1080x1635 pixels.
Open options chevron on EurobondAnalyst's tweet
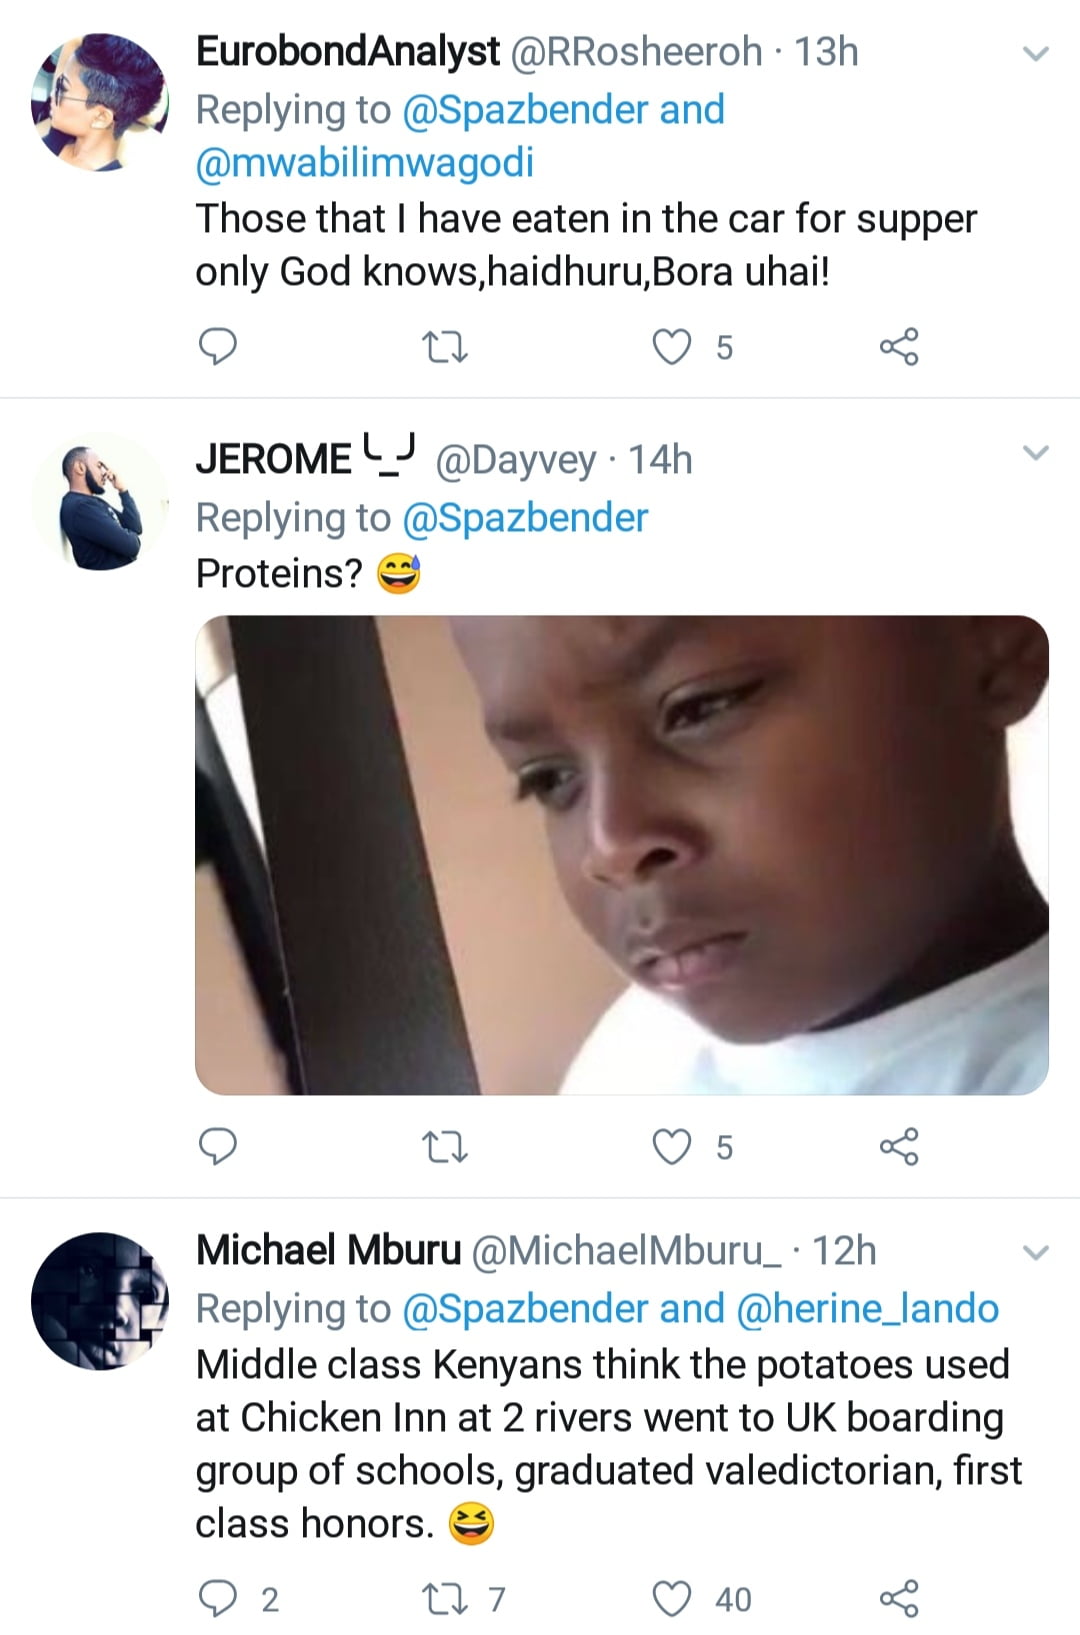pyautogui.click(x=1037, y=54)
